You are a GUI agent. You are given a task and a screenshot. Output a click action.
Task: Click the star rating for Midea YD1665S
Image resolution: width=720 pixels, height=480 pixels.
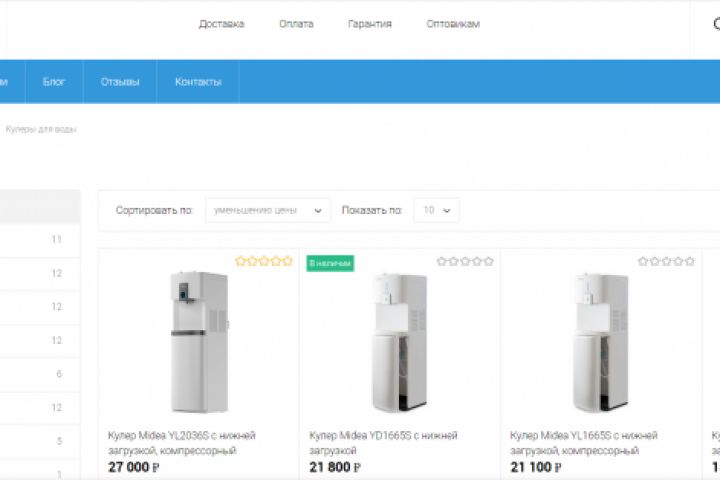pos(465,262)
